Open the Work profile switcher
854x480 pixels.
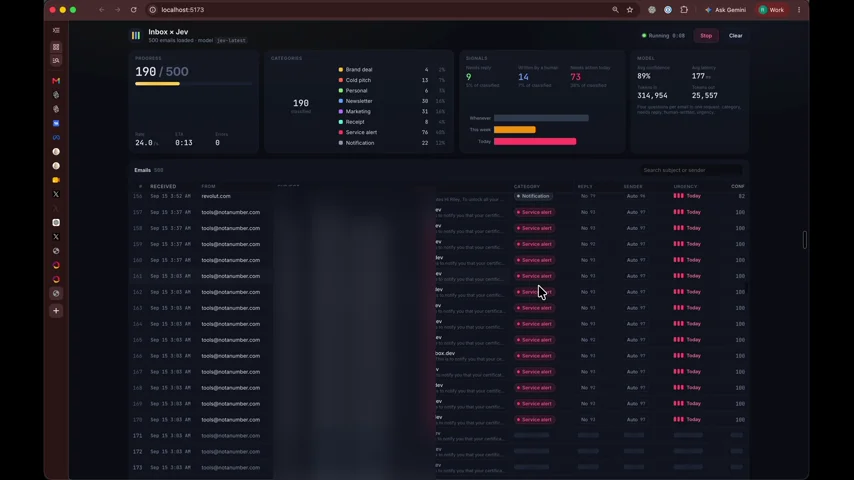pos(771,10)
